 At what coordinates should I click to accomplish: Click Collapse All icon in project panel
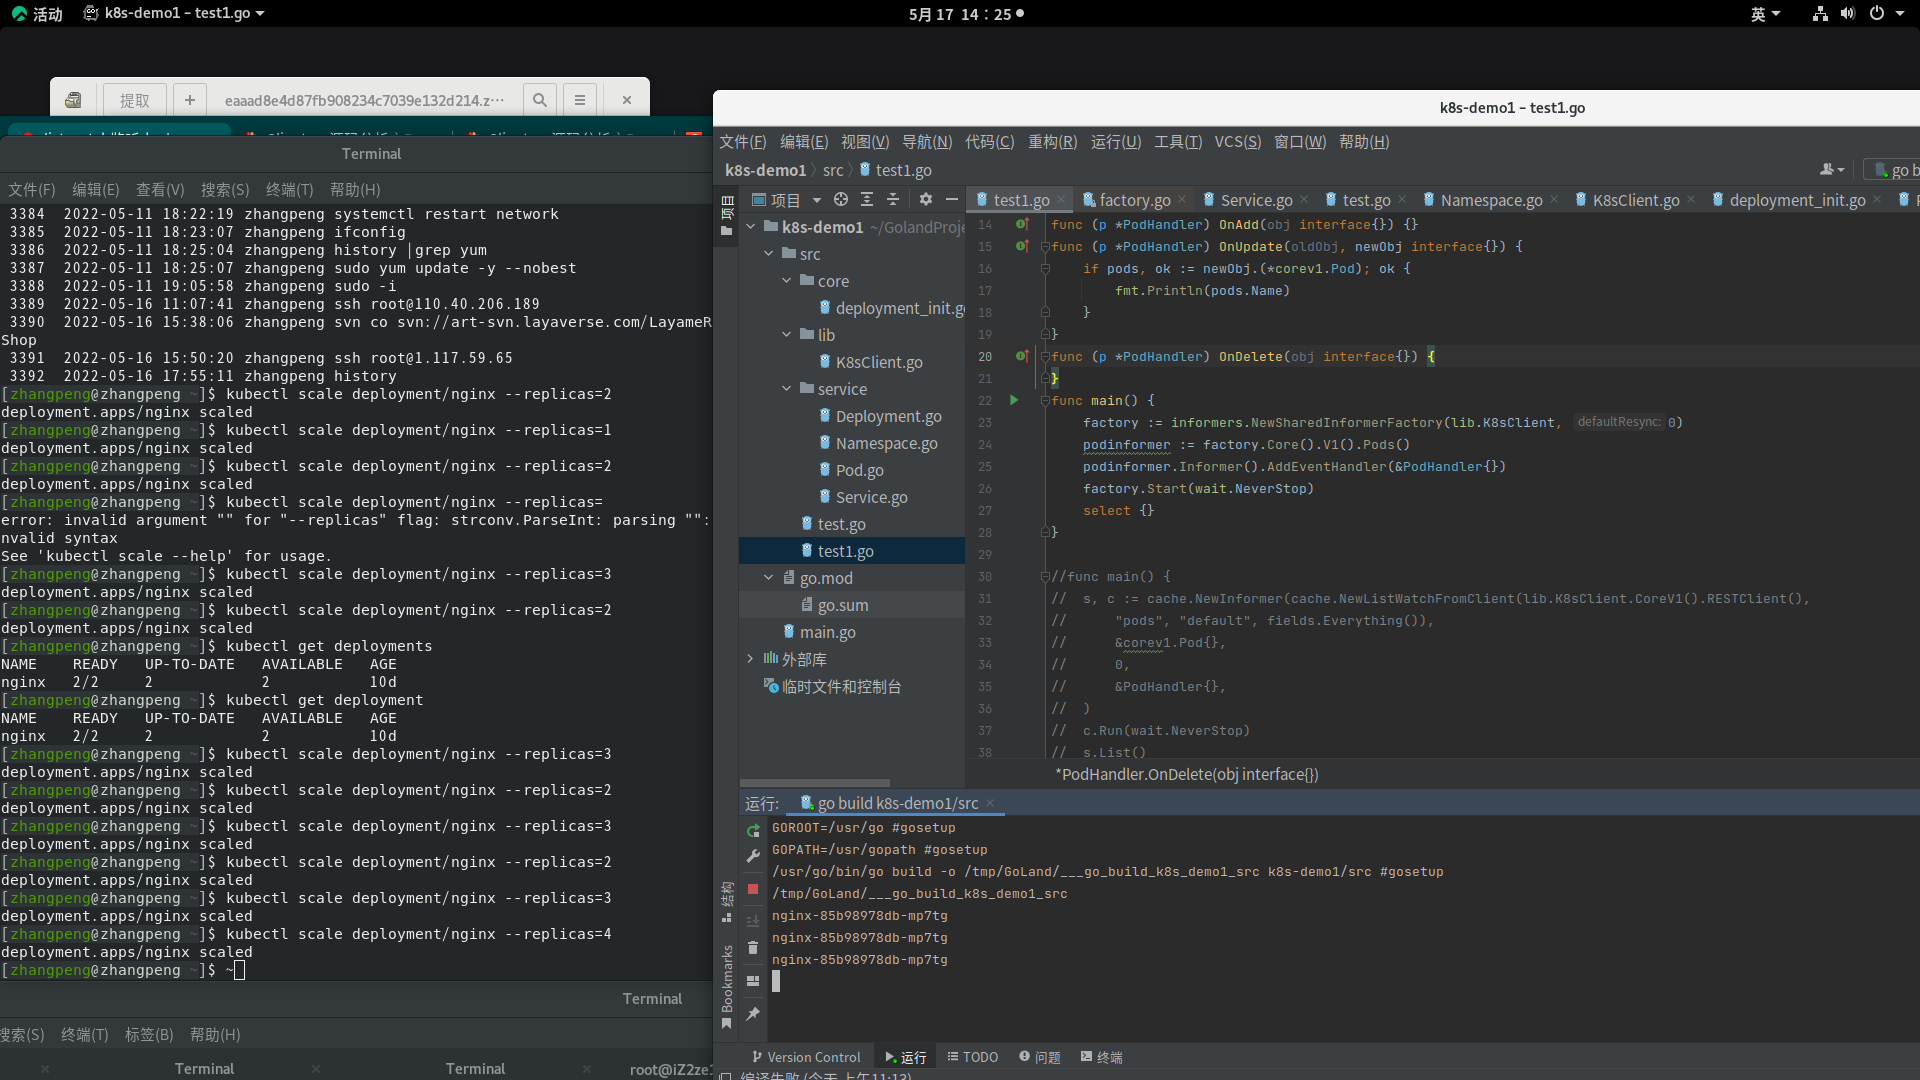coord(893,200)
